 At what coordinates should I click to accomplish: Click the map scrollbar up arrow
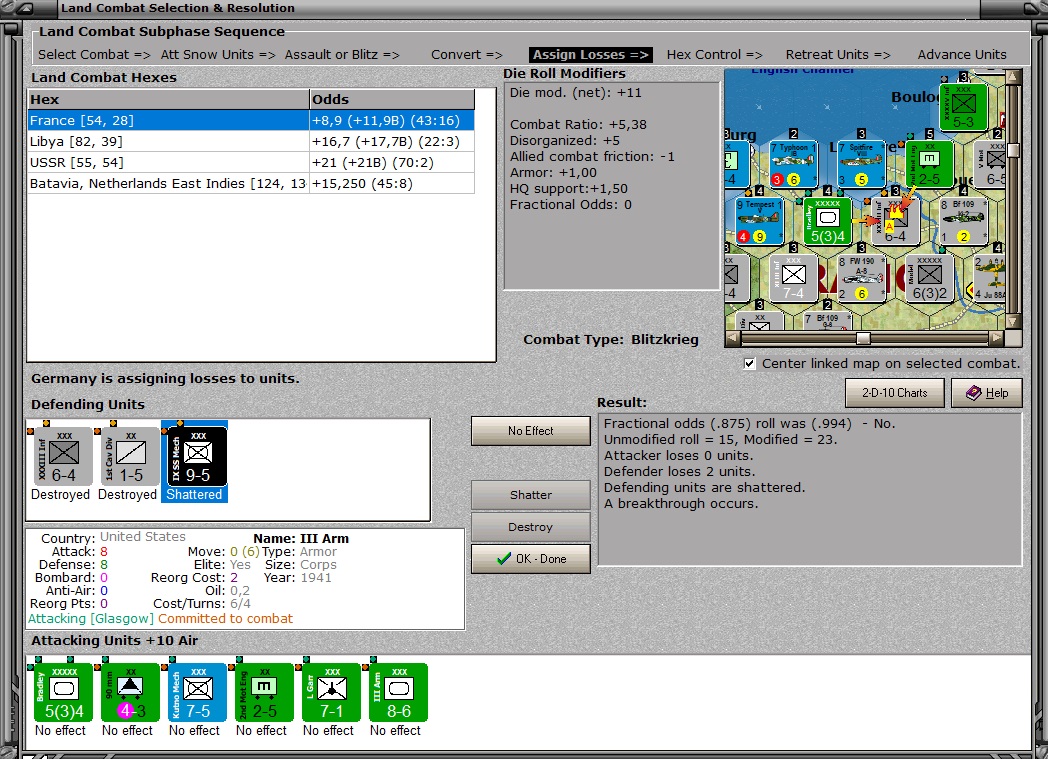tap(1013, 77)
